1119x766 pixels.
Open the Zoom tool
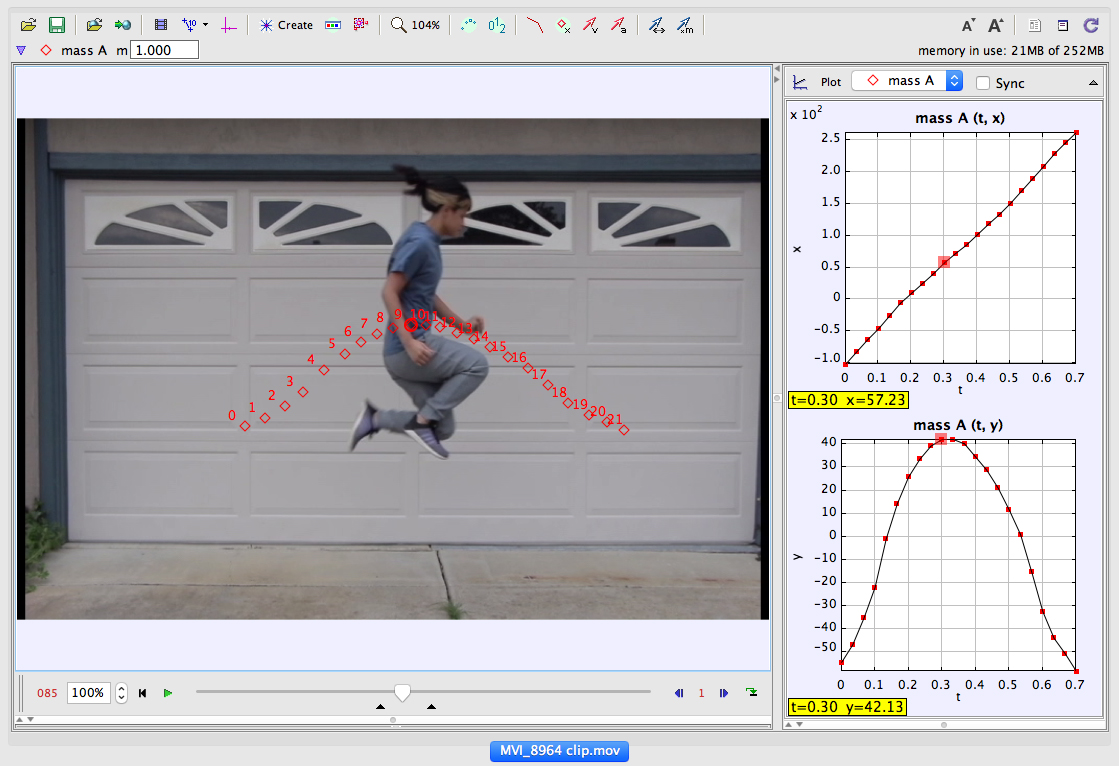coord(398,25)
